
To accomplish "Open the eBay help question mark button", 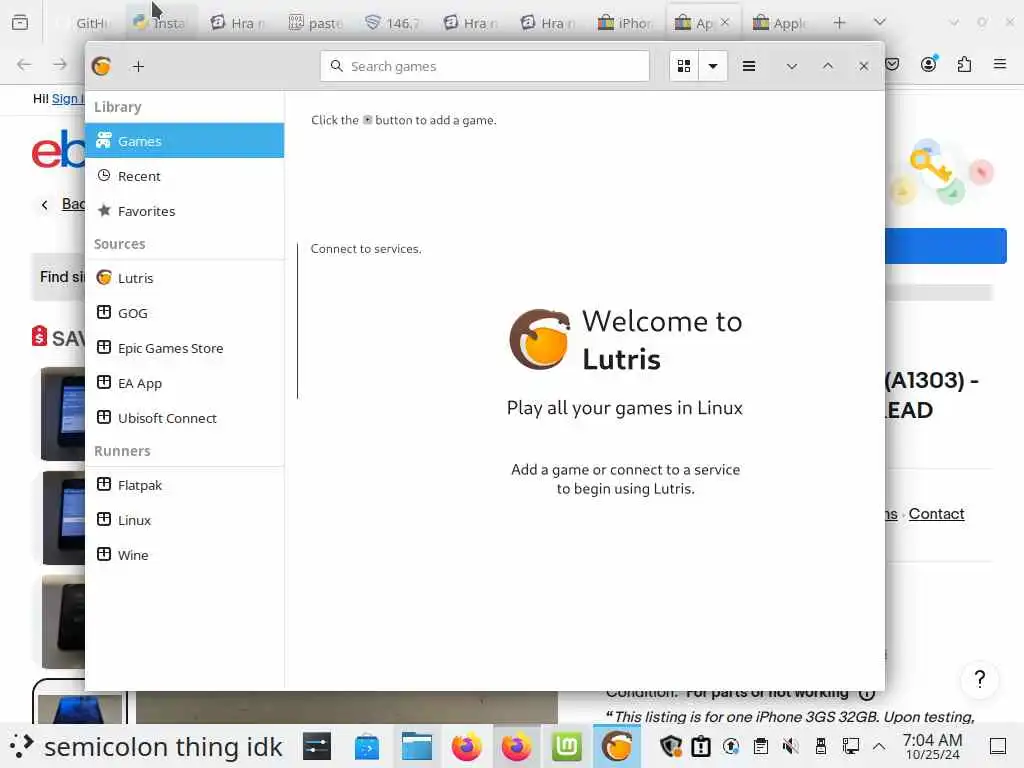I will (980, 679).
